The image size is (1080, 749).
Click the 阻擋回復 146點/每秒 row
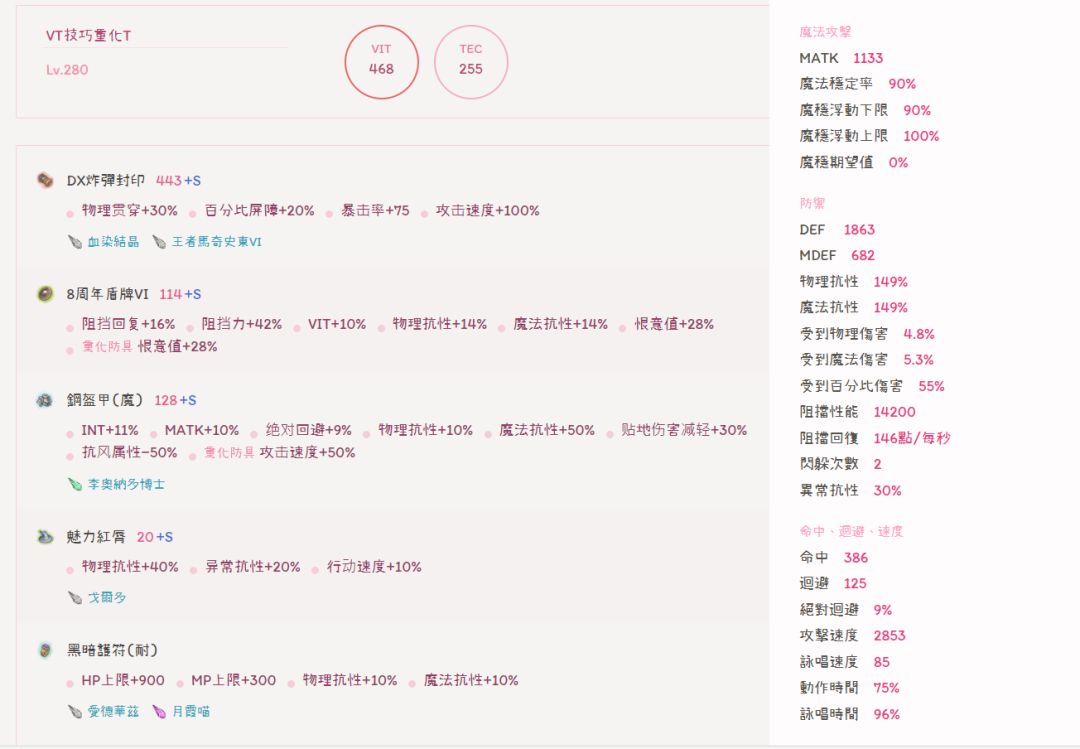[x=875, y=438]
